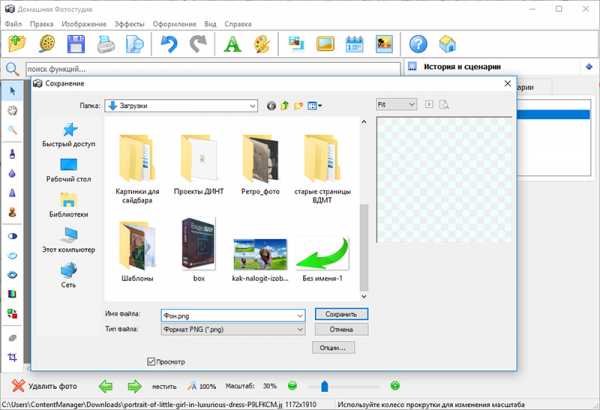This screenshot has height=410, width=600.
Task: Click the blue question mark help icon
Action: coord(418,43)
